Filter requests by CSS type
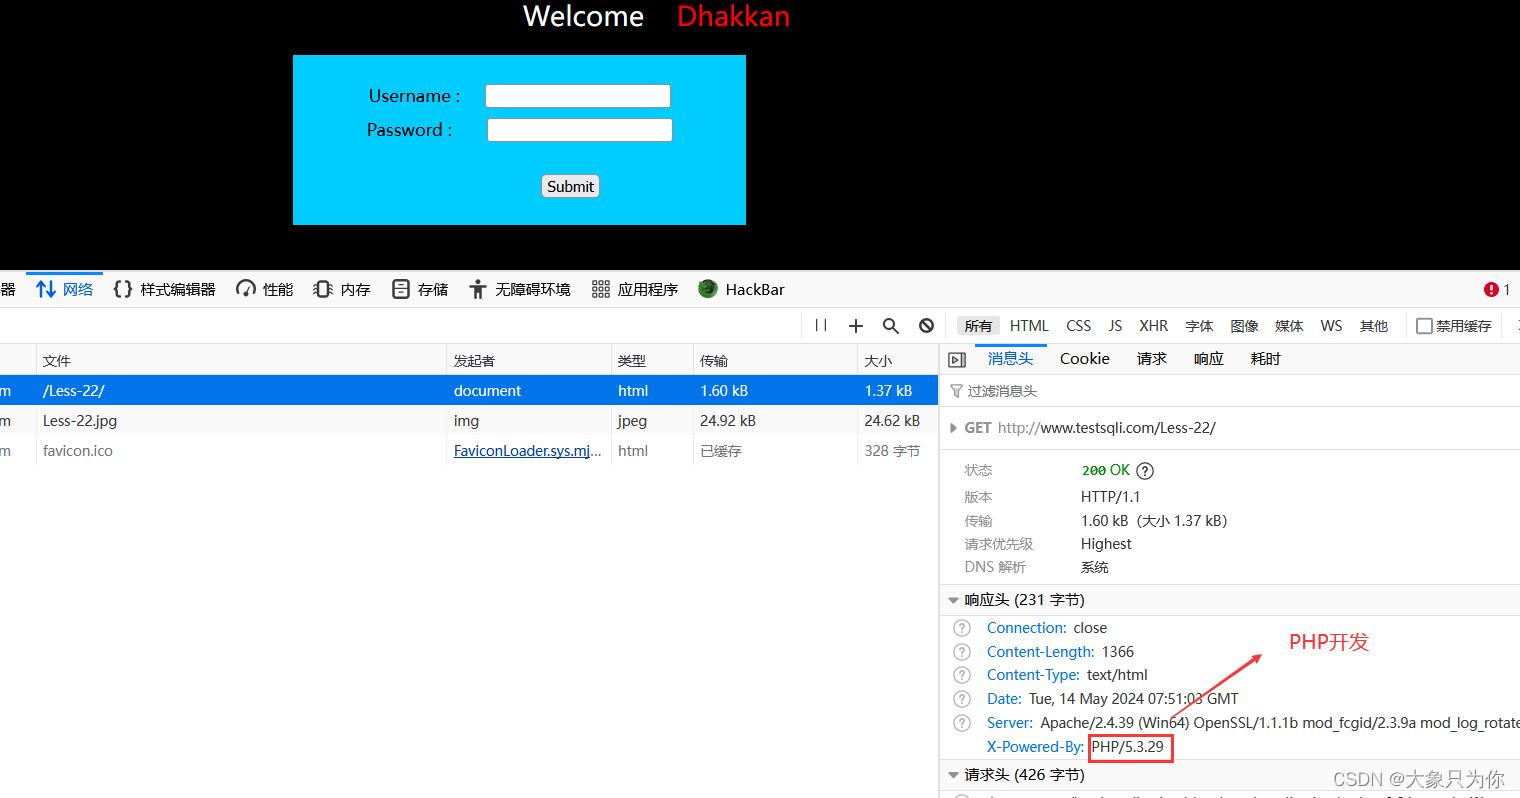1520x798 pixels. point(1079,326)
